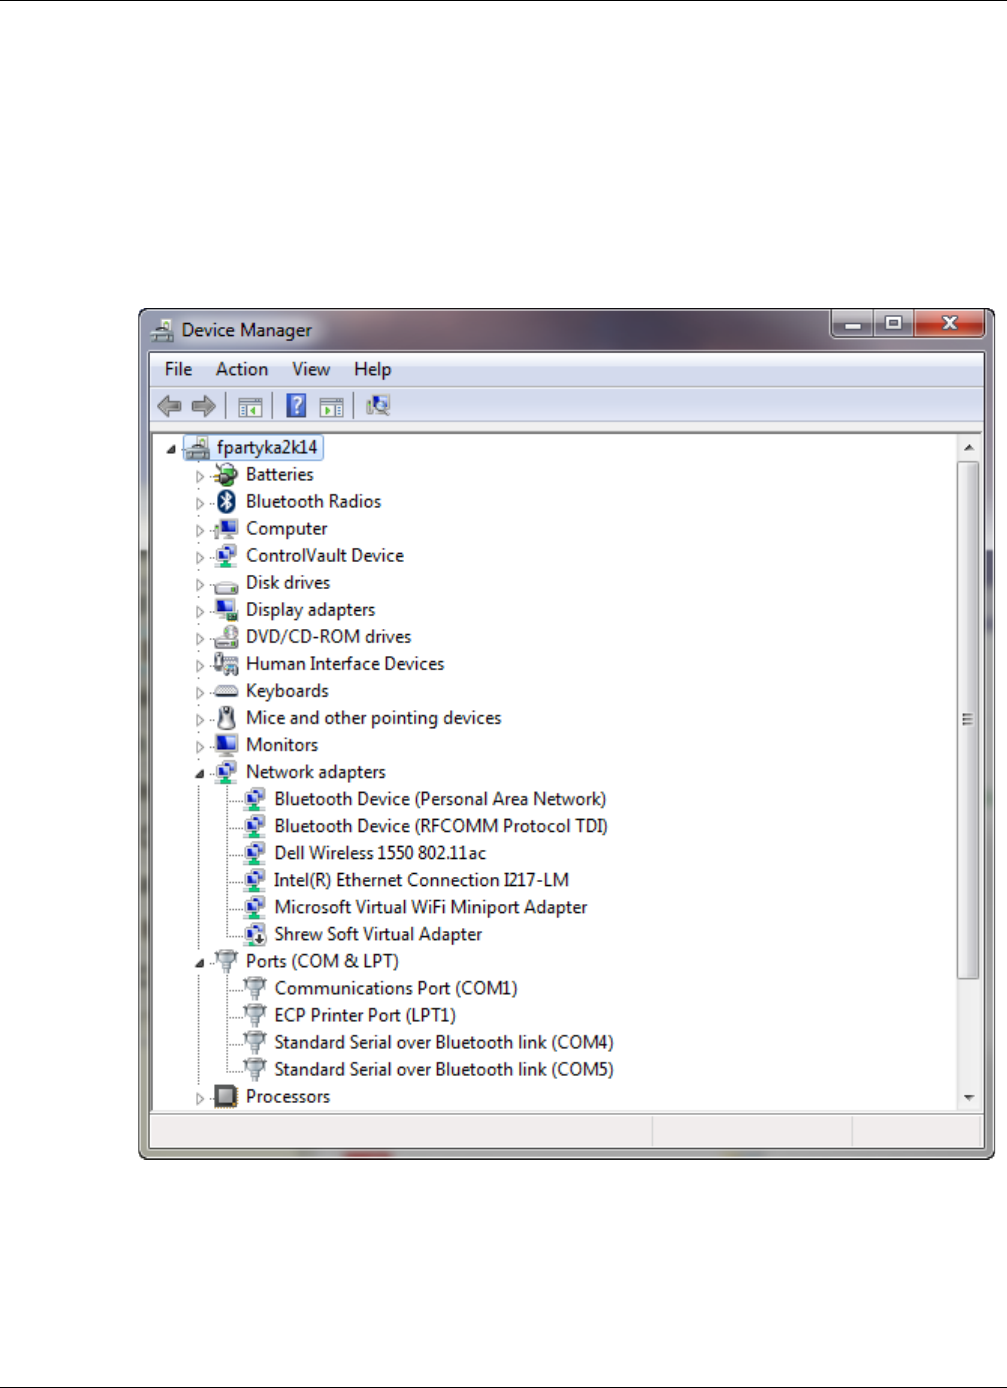Image resolution: width=1007 pixels, height=1388 pixels.
Task: Click the DVD/CD-ROM drives icon
Action: (227, 637)
